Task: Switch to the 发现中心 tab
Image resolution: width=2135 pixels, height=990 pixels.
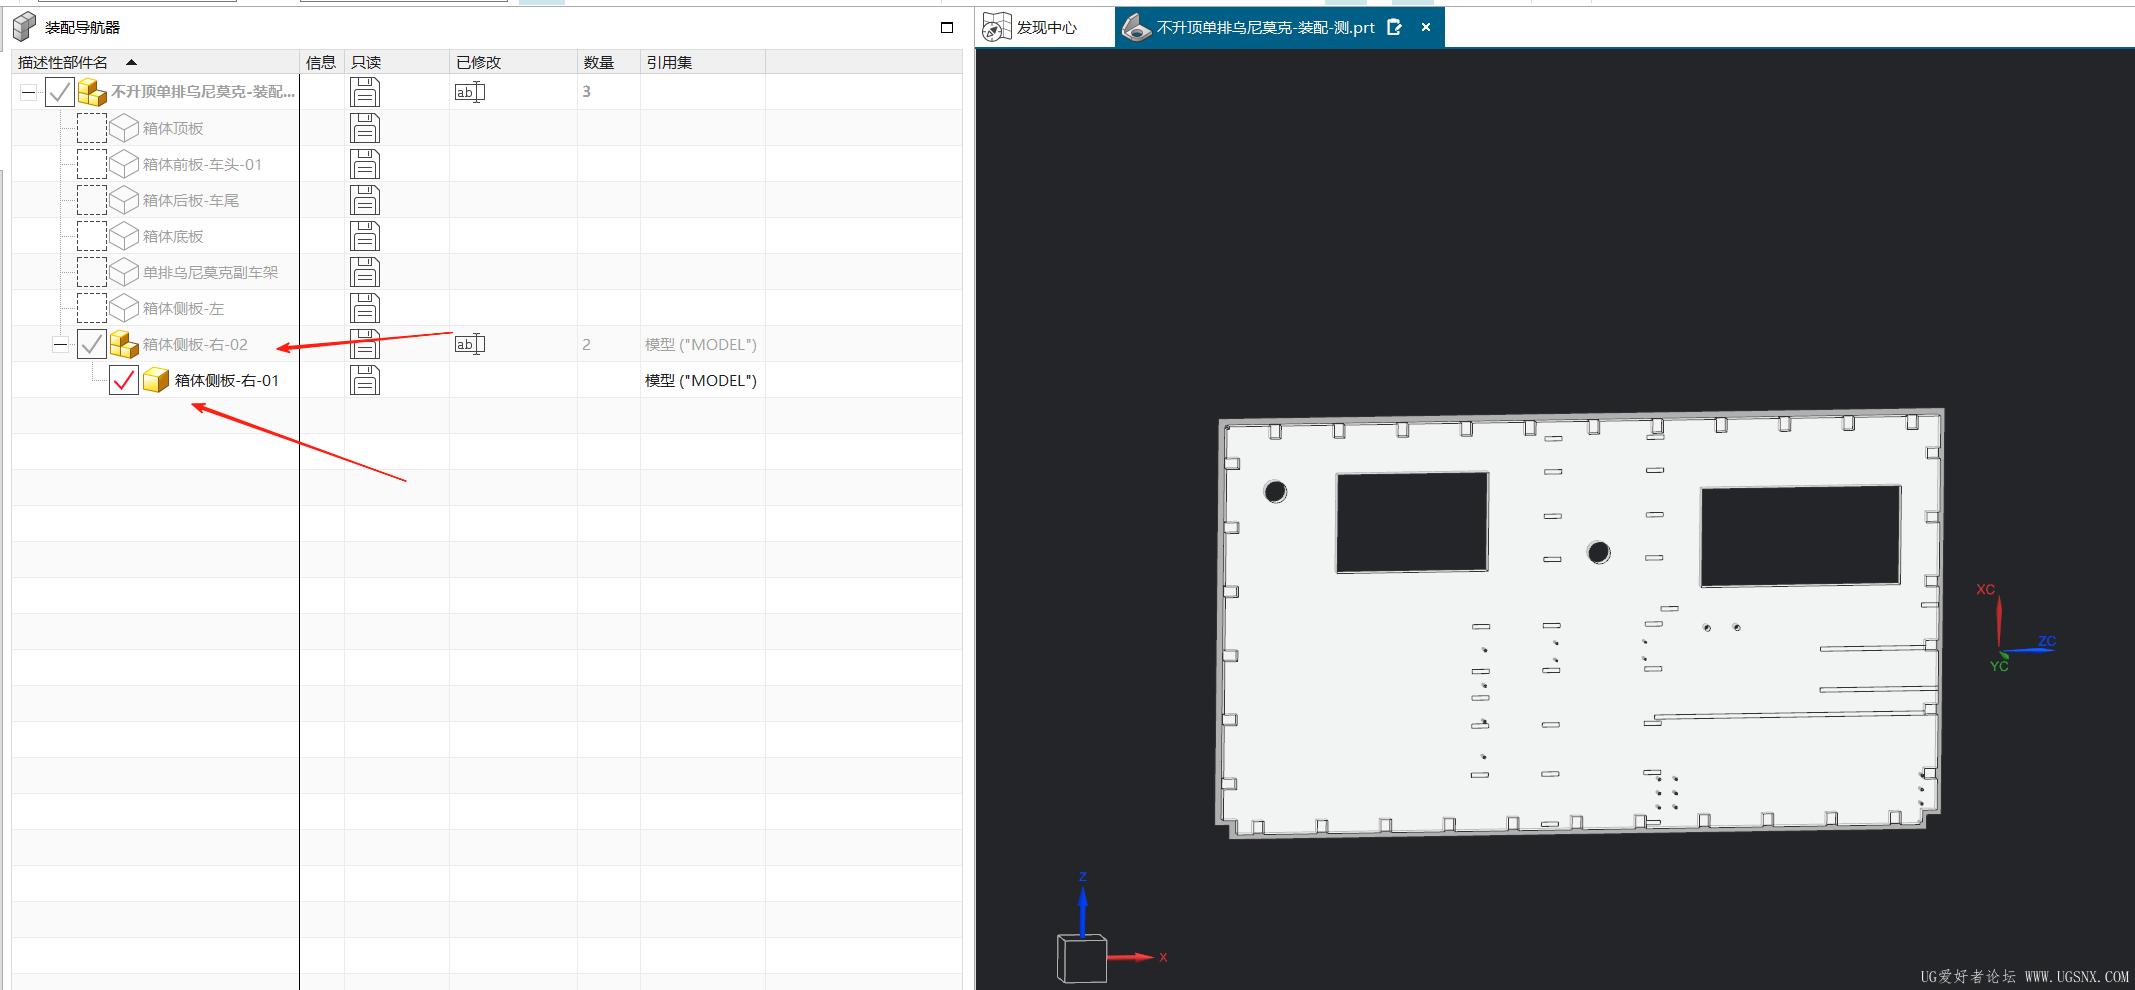Action: coord(1046,27)
